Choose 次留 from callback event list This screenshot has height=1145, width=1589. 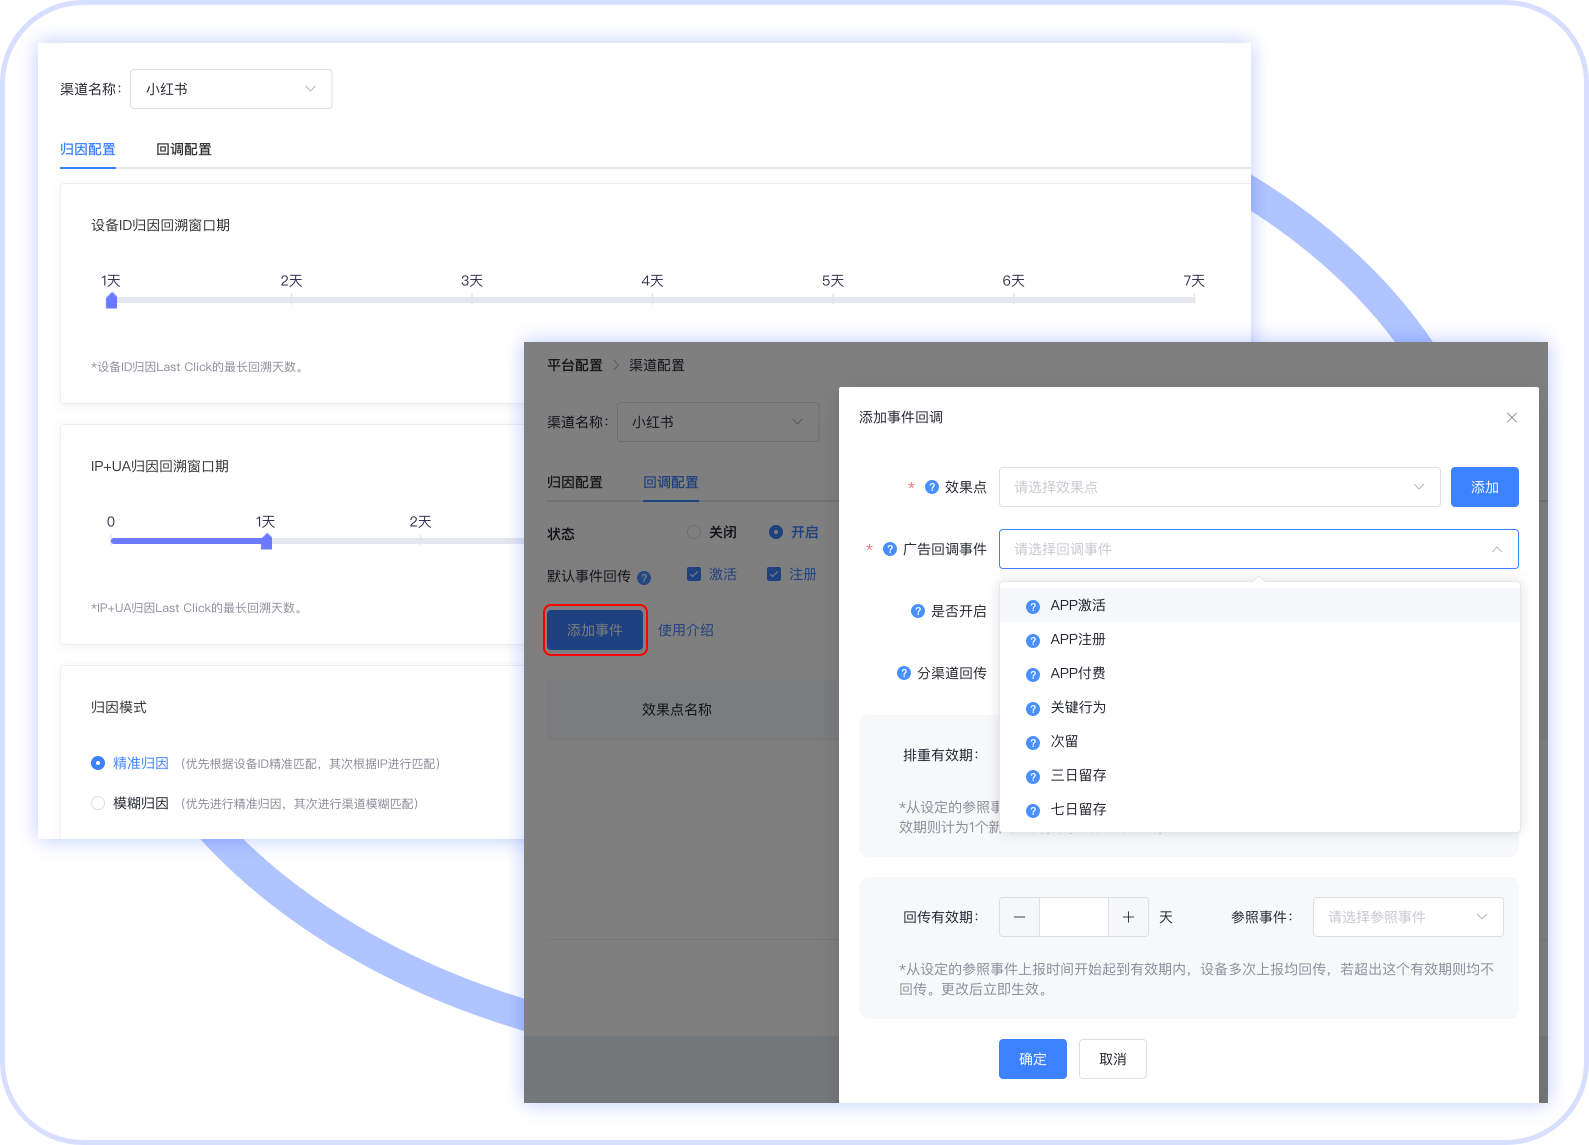[x=1260, y=742]
